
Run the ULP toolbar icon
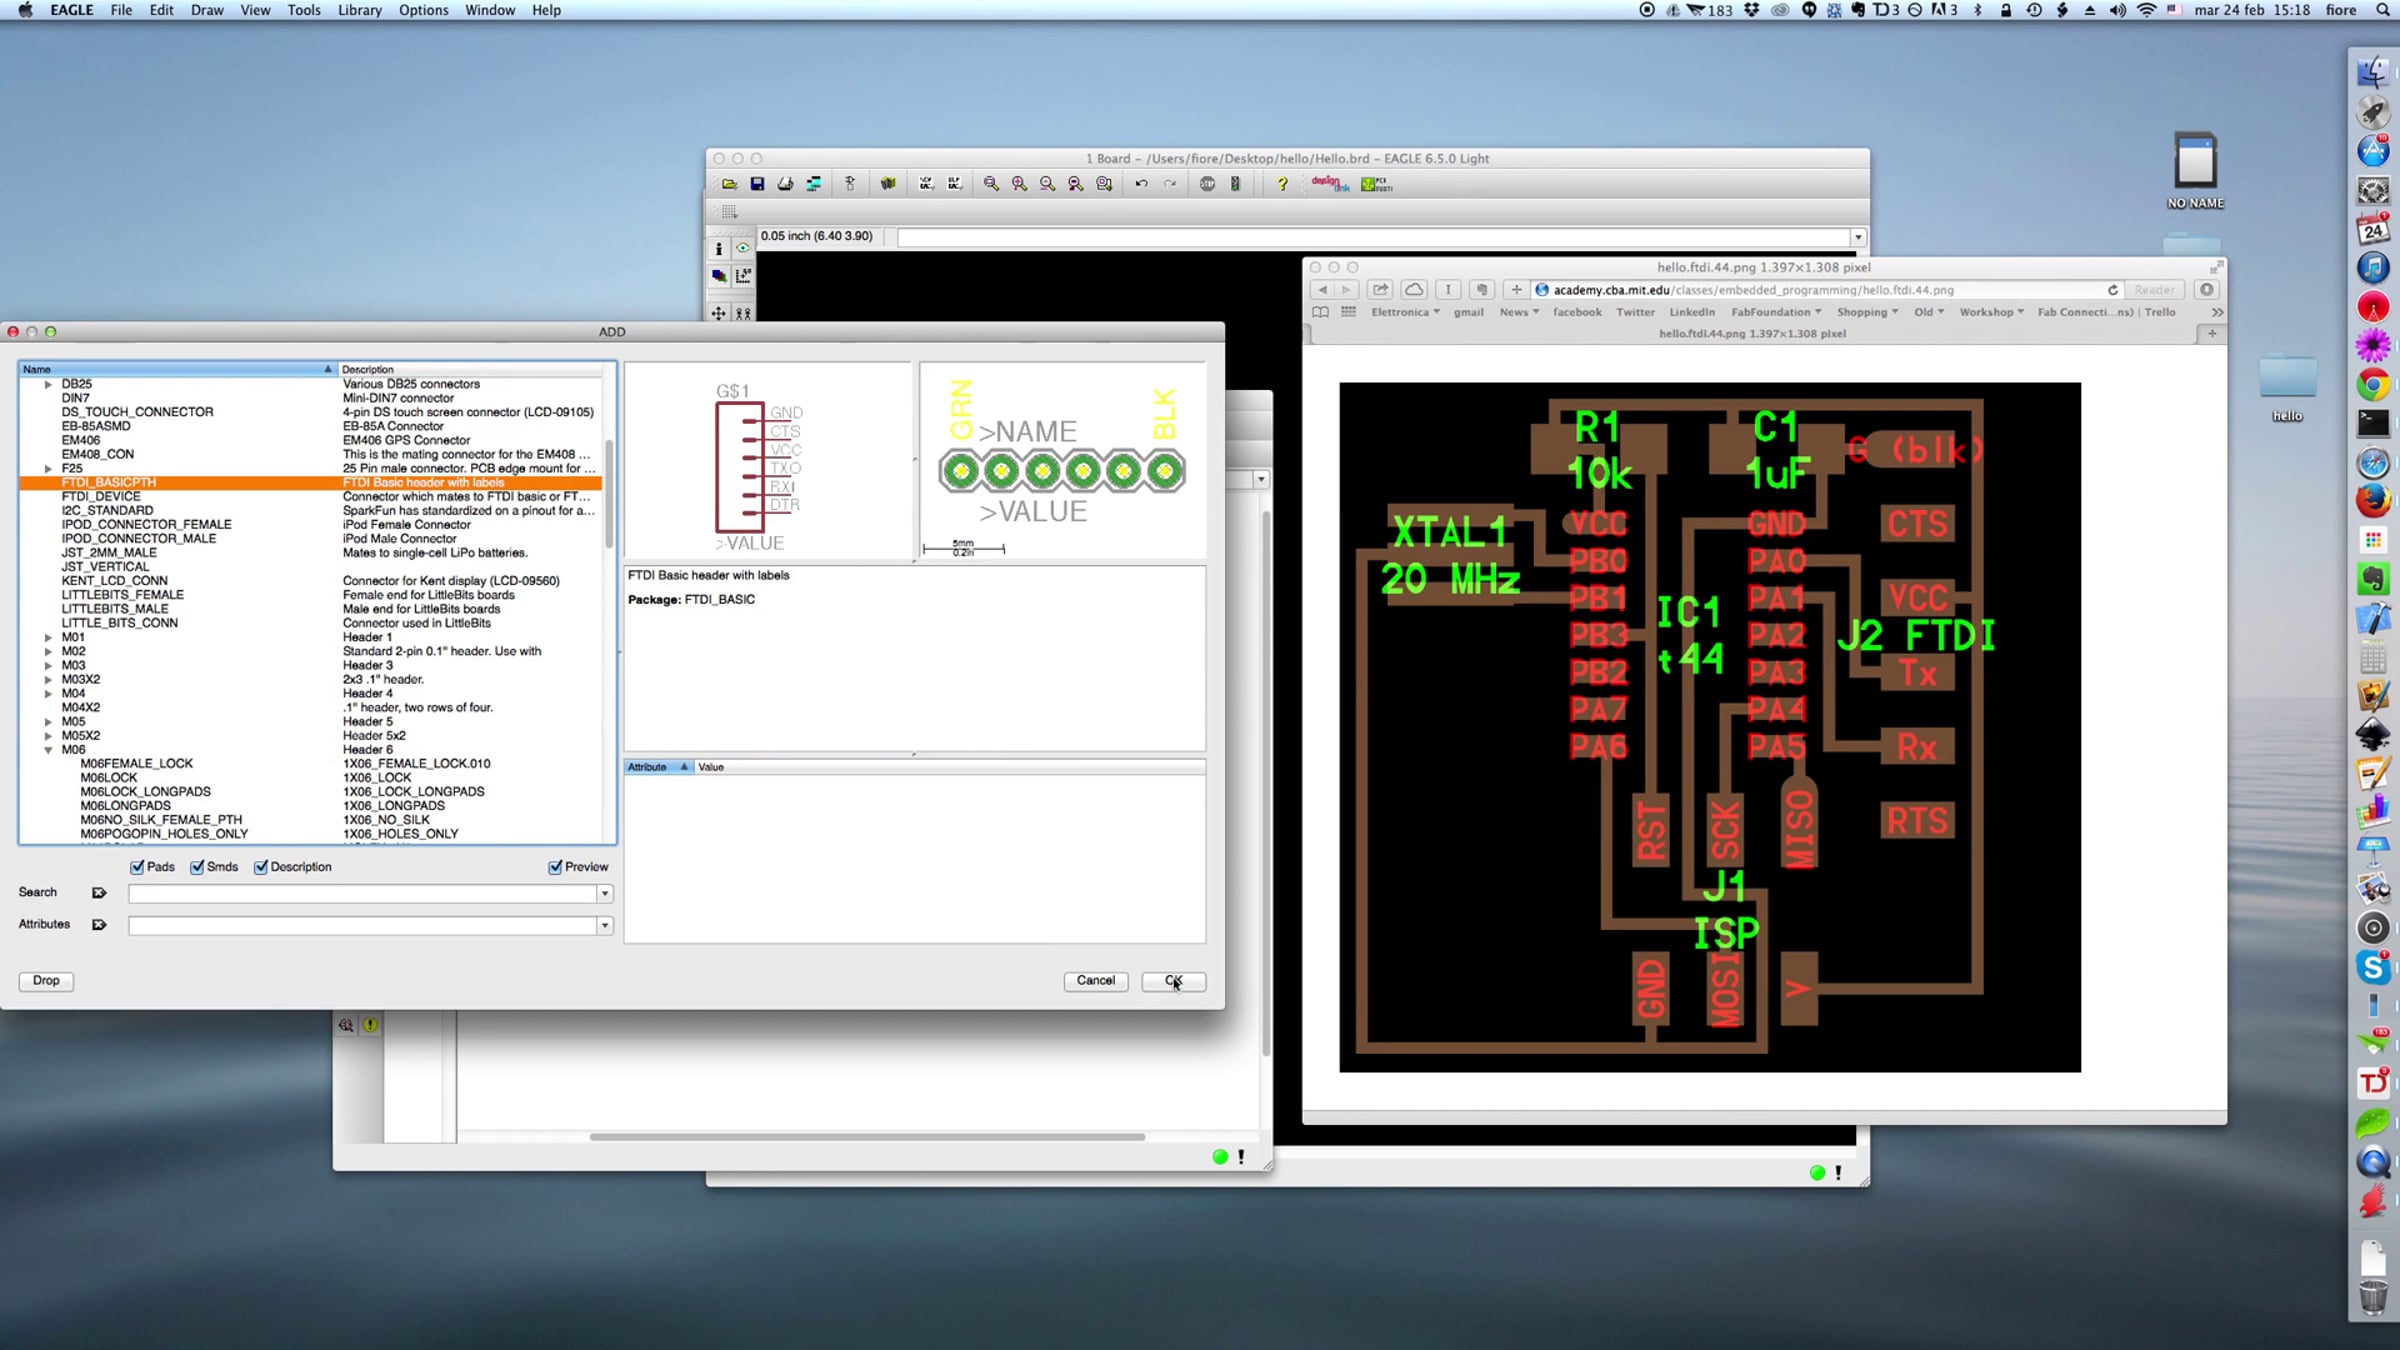pyautogui.click(x=955, y=184)
